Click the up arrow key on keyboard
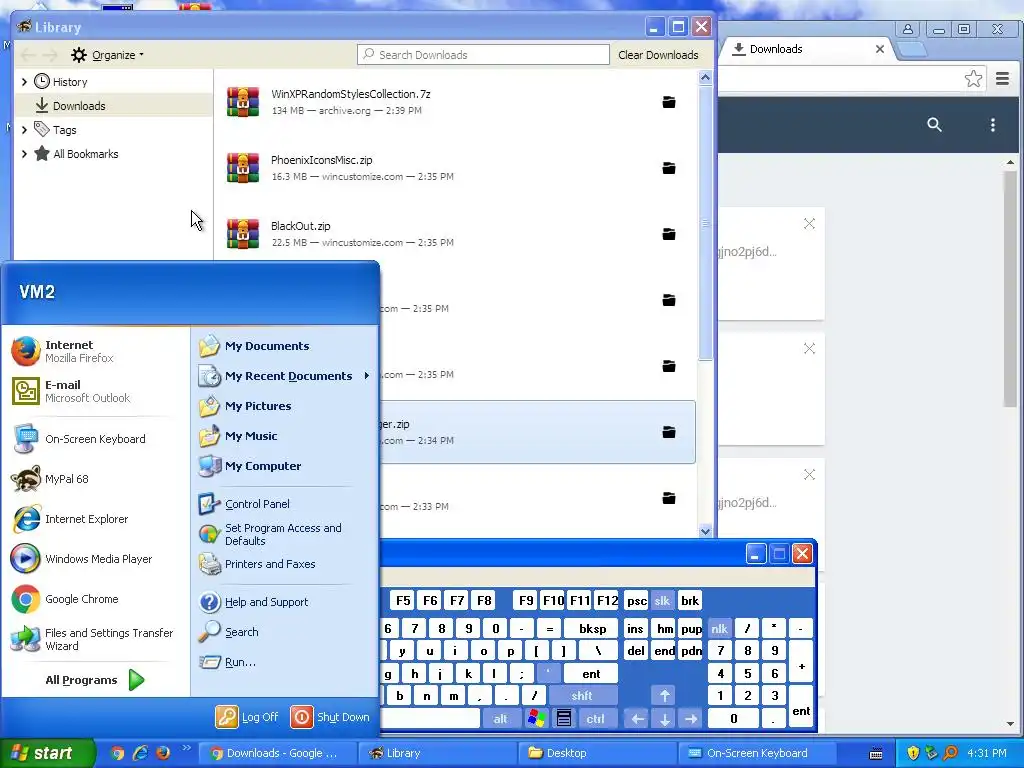The image size is (1024, 768). pos(664,696)
